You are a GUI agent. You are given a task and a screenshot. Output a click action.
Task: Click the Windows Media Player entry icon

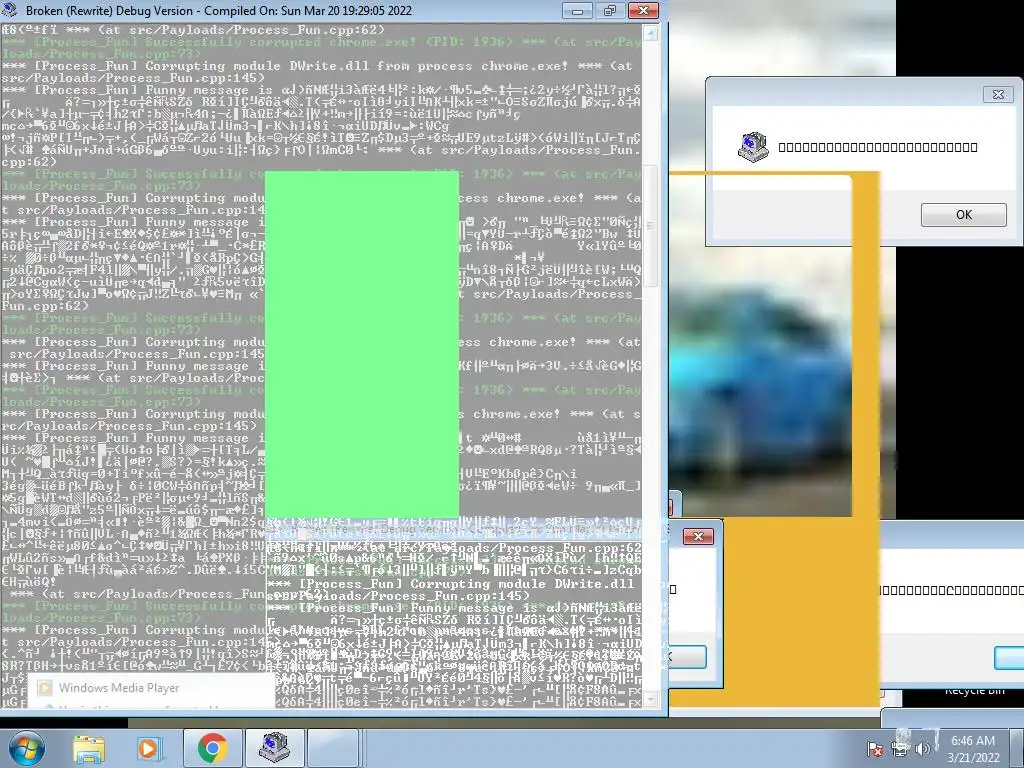[x=44, y=688]
